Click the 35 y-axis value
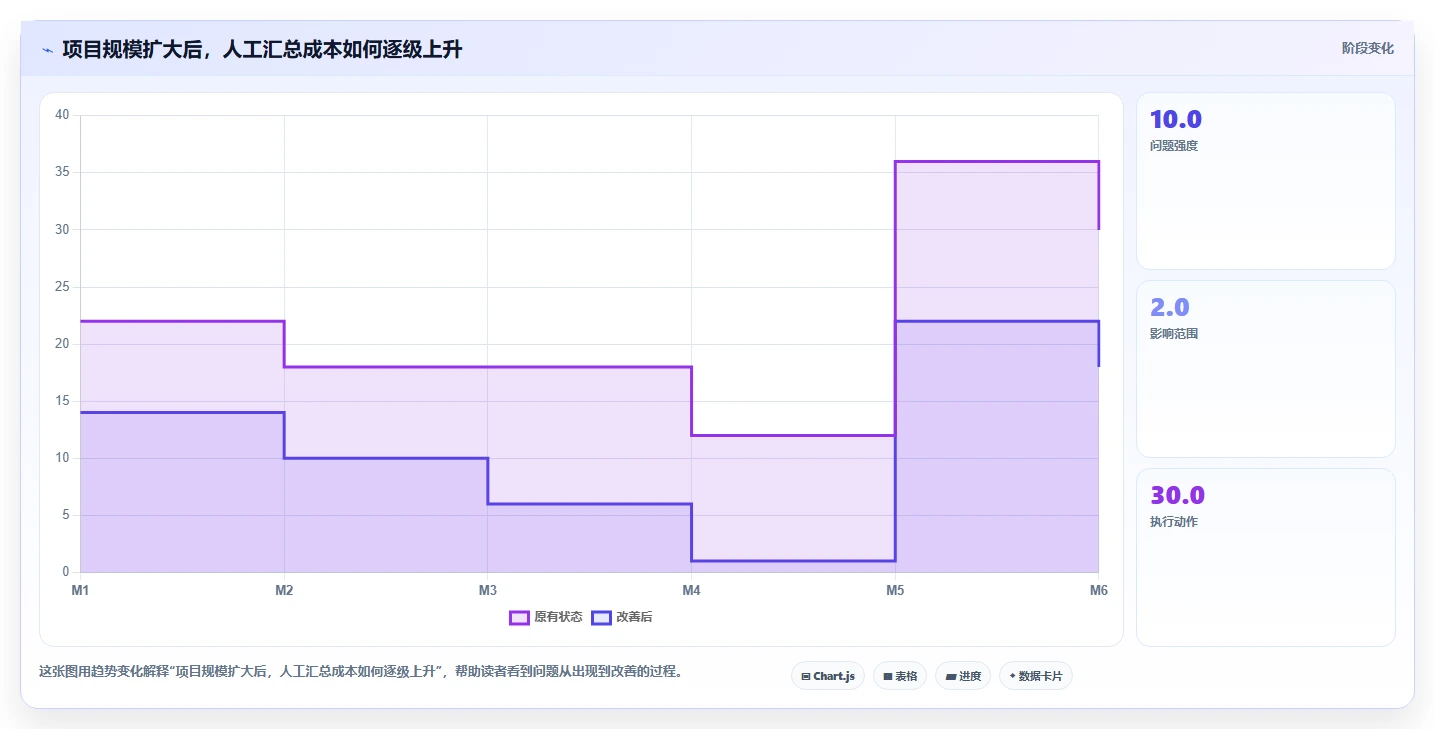Viewport: 1435px width, 729px height. click(x=62, y=172)
